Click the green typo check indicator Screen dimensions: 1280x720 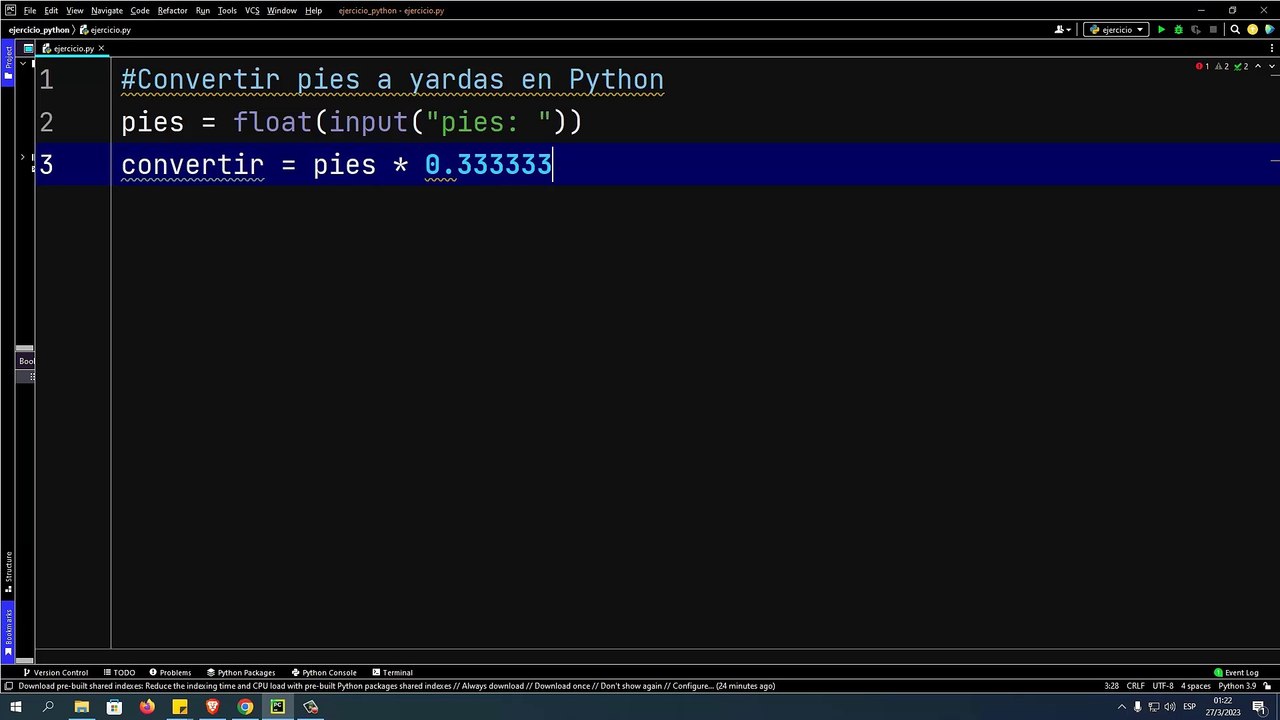point(1240,66)
